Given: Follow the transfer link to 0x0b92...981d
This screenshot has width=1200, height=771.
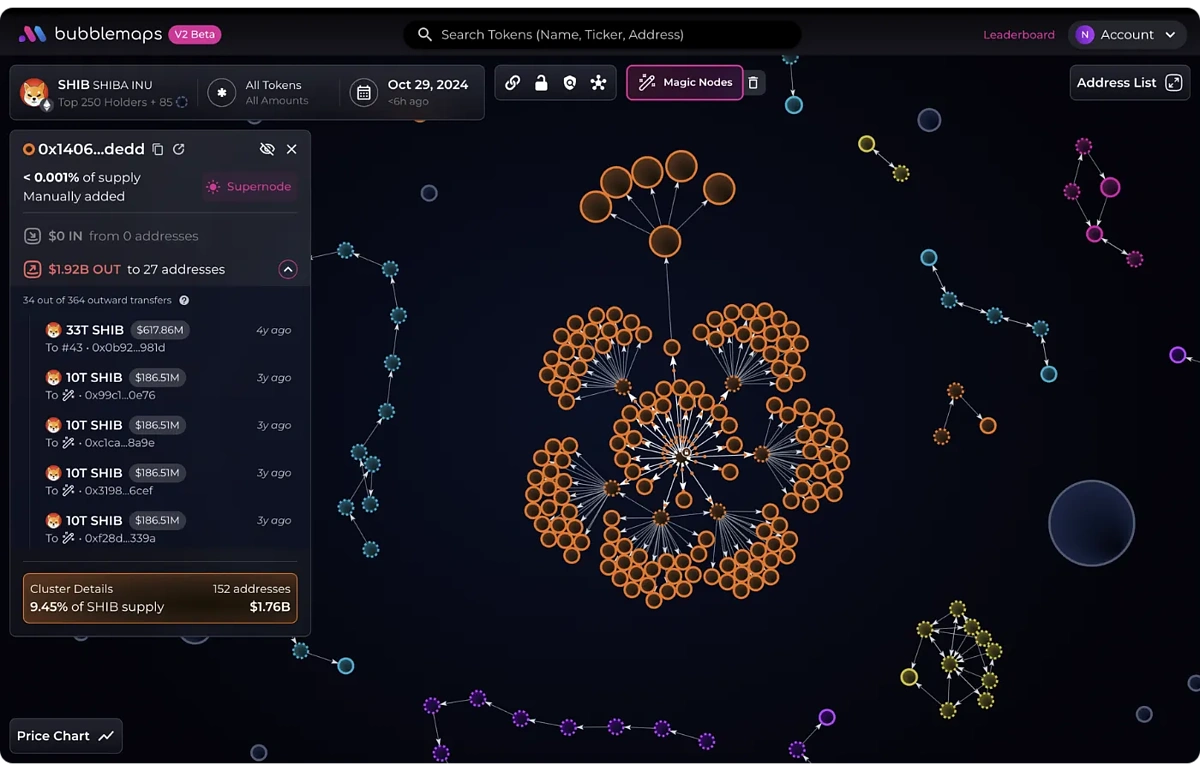Looking at the screenshot, I should click(106, 346).
